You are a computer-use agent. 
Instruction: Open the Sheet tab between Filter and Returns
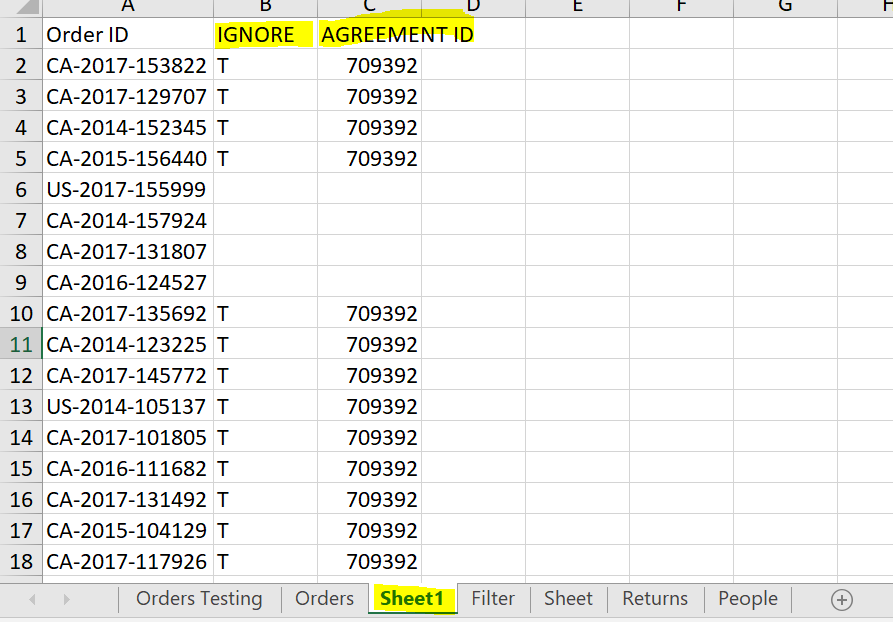[568, 599]
